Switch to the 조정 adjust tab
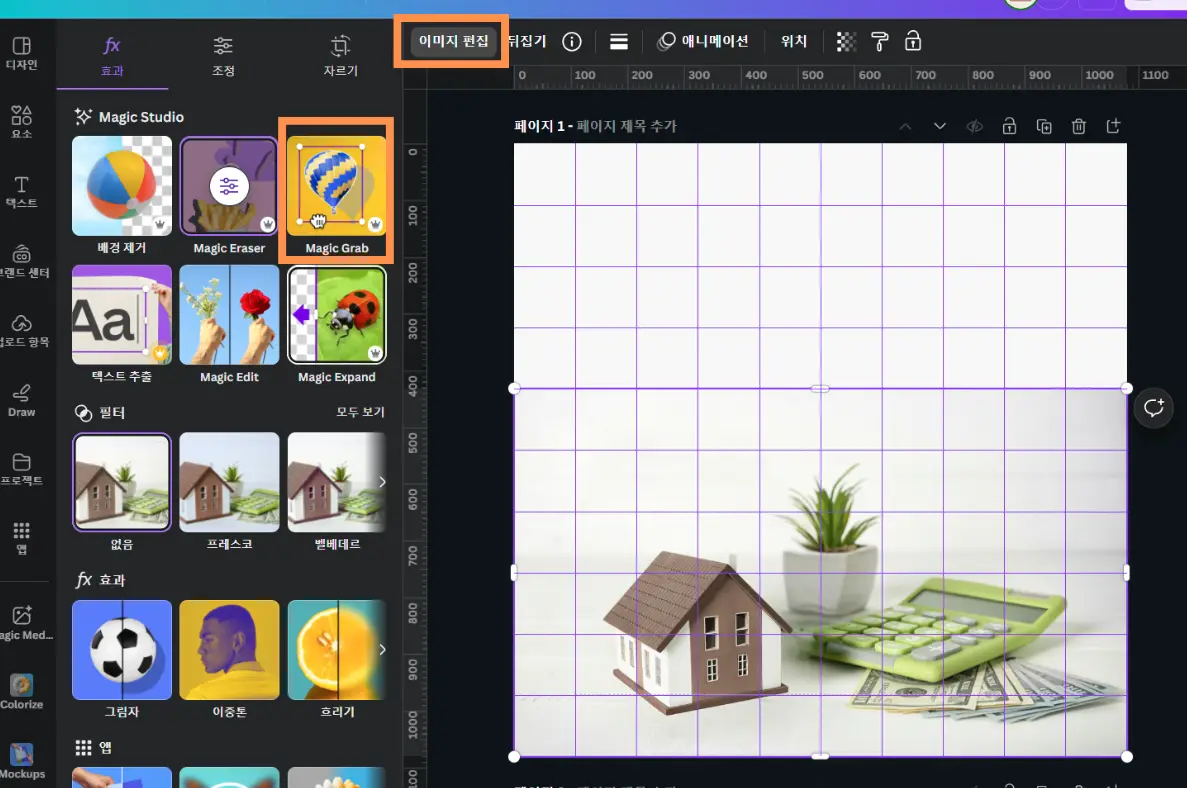The height and width of the screenshot is (788, 1187). click(x=223, y=56)
